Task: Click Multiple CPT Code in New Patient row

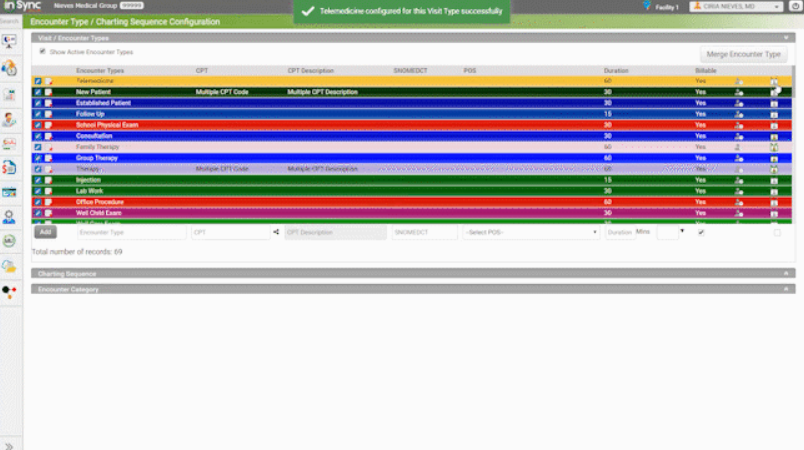Action: (222, 92)
